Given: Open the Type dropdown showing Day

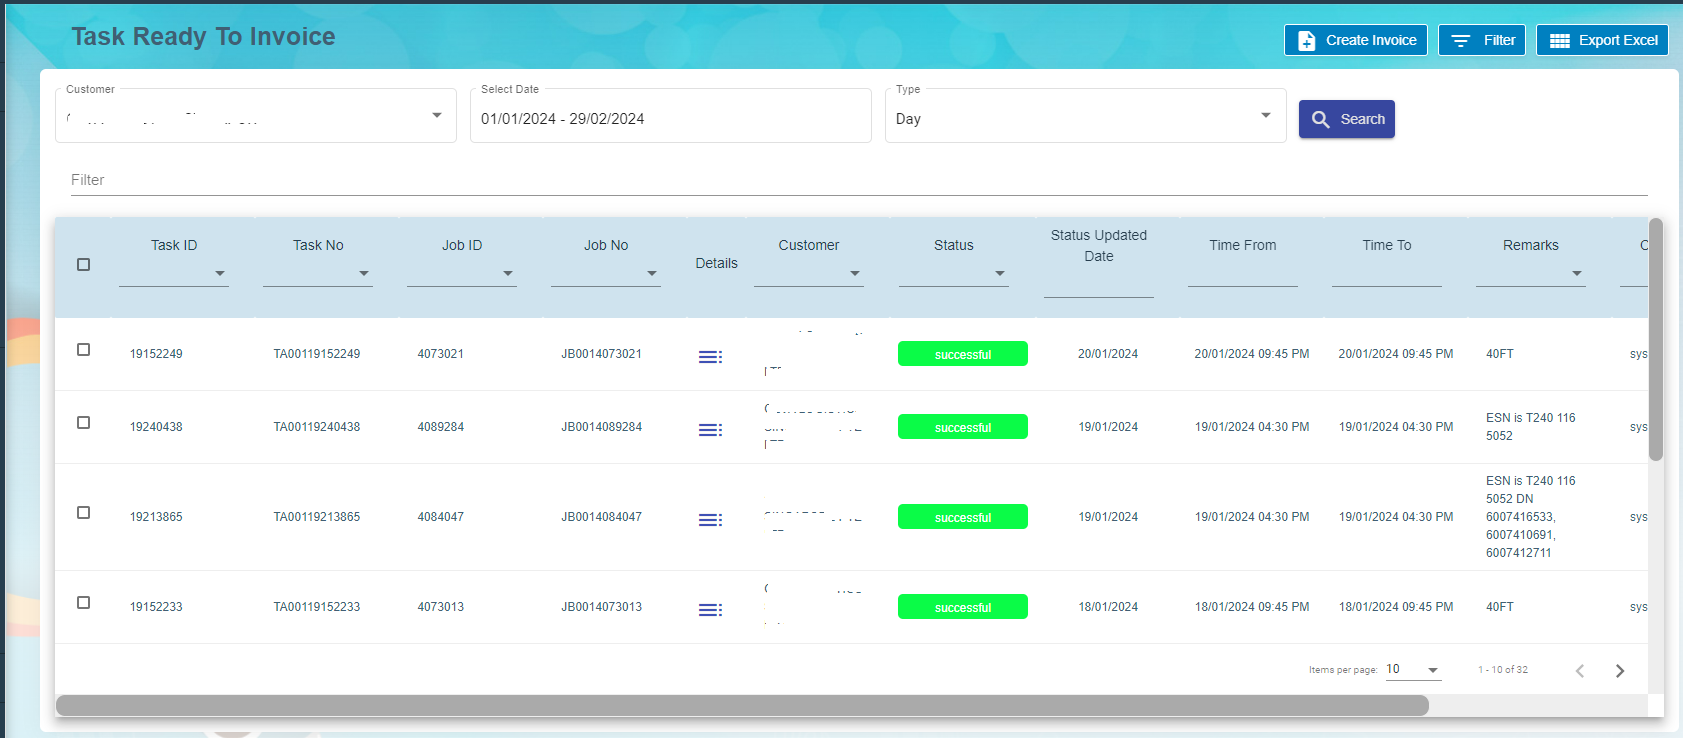Looking at the screenshot, I should (1266, 116).
